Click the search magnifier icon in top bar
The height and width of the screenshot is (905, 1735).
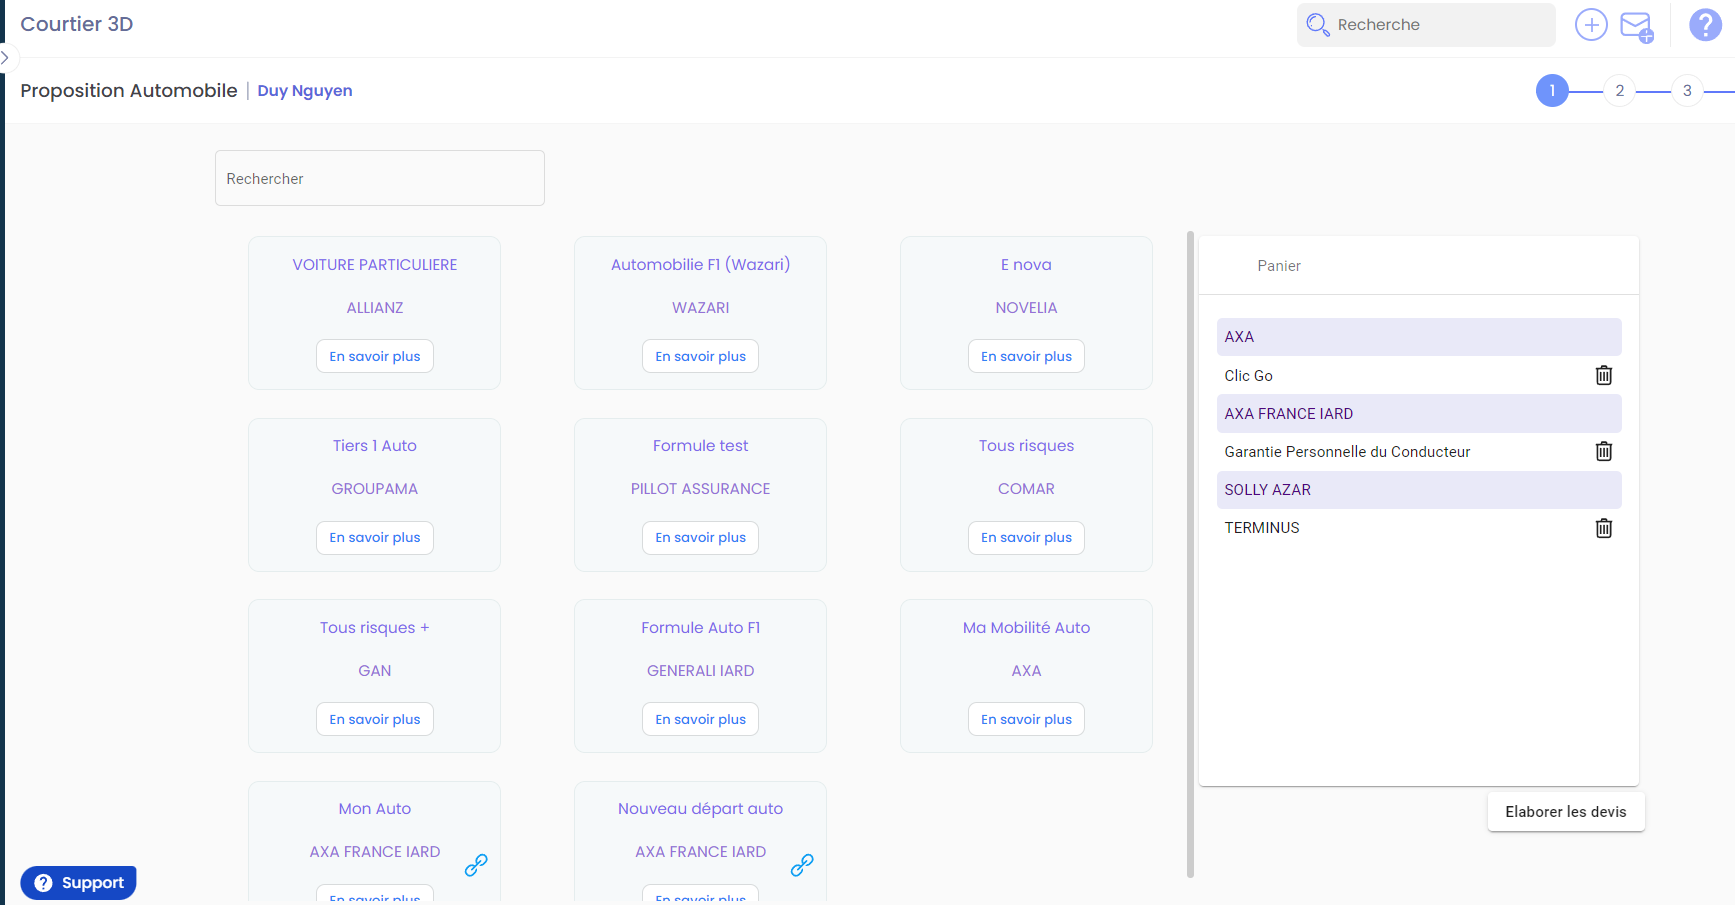1317,25
